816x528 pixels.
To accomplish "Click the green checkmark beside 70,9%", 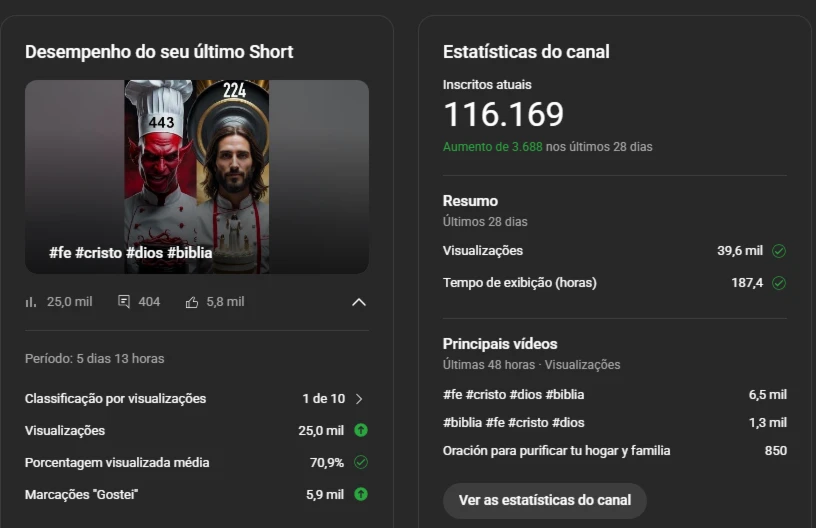I will click(x=361, y=462).
